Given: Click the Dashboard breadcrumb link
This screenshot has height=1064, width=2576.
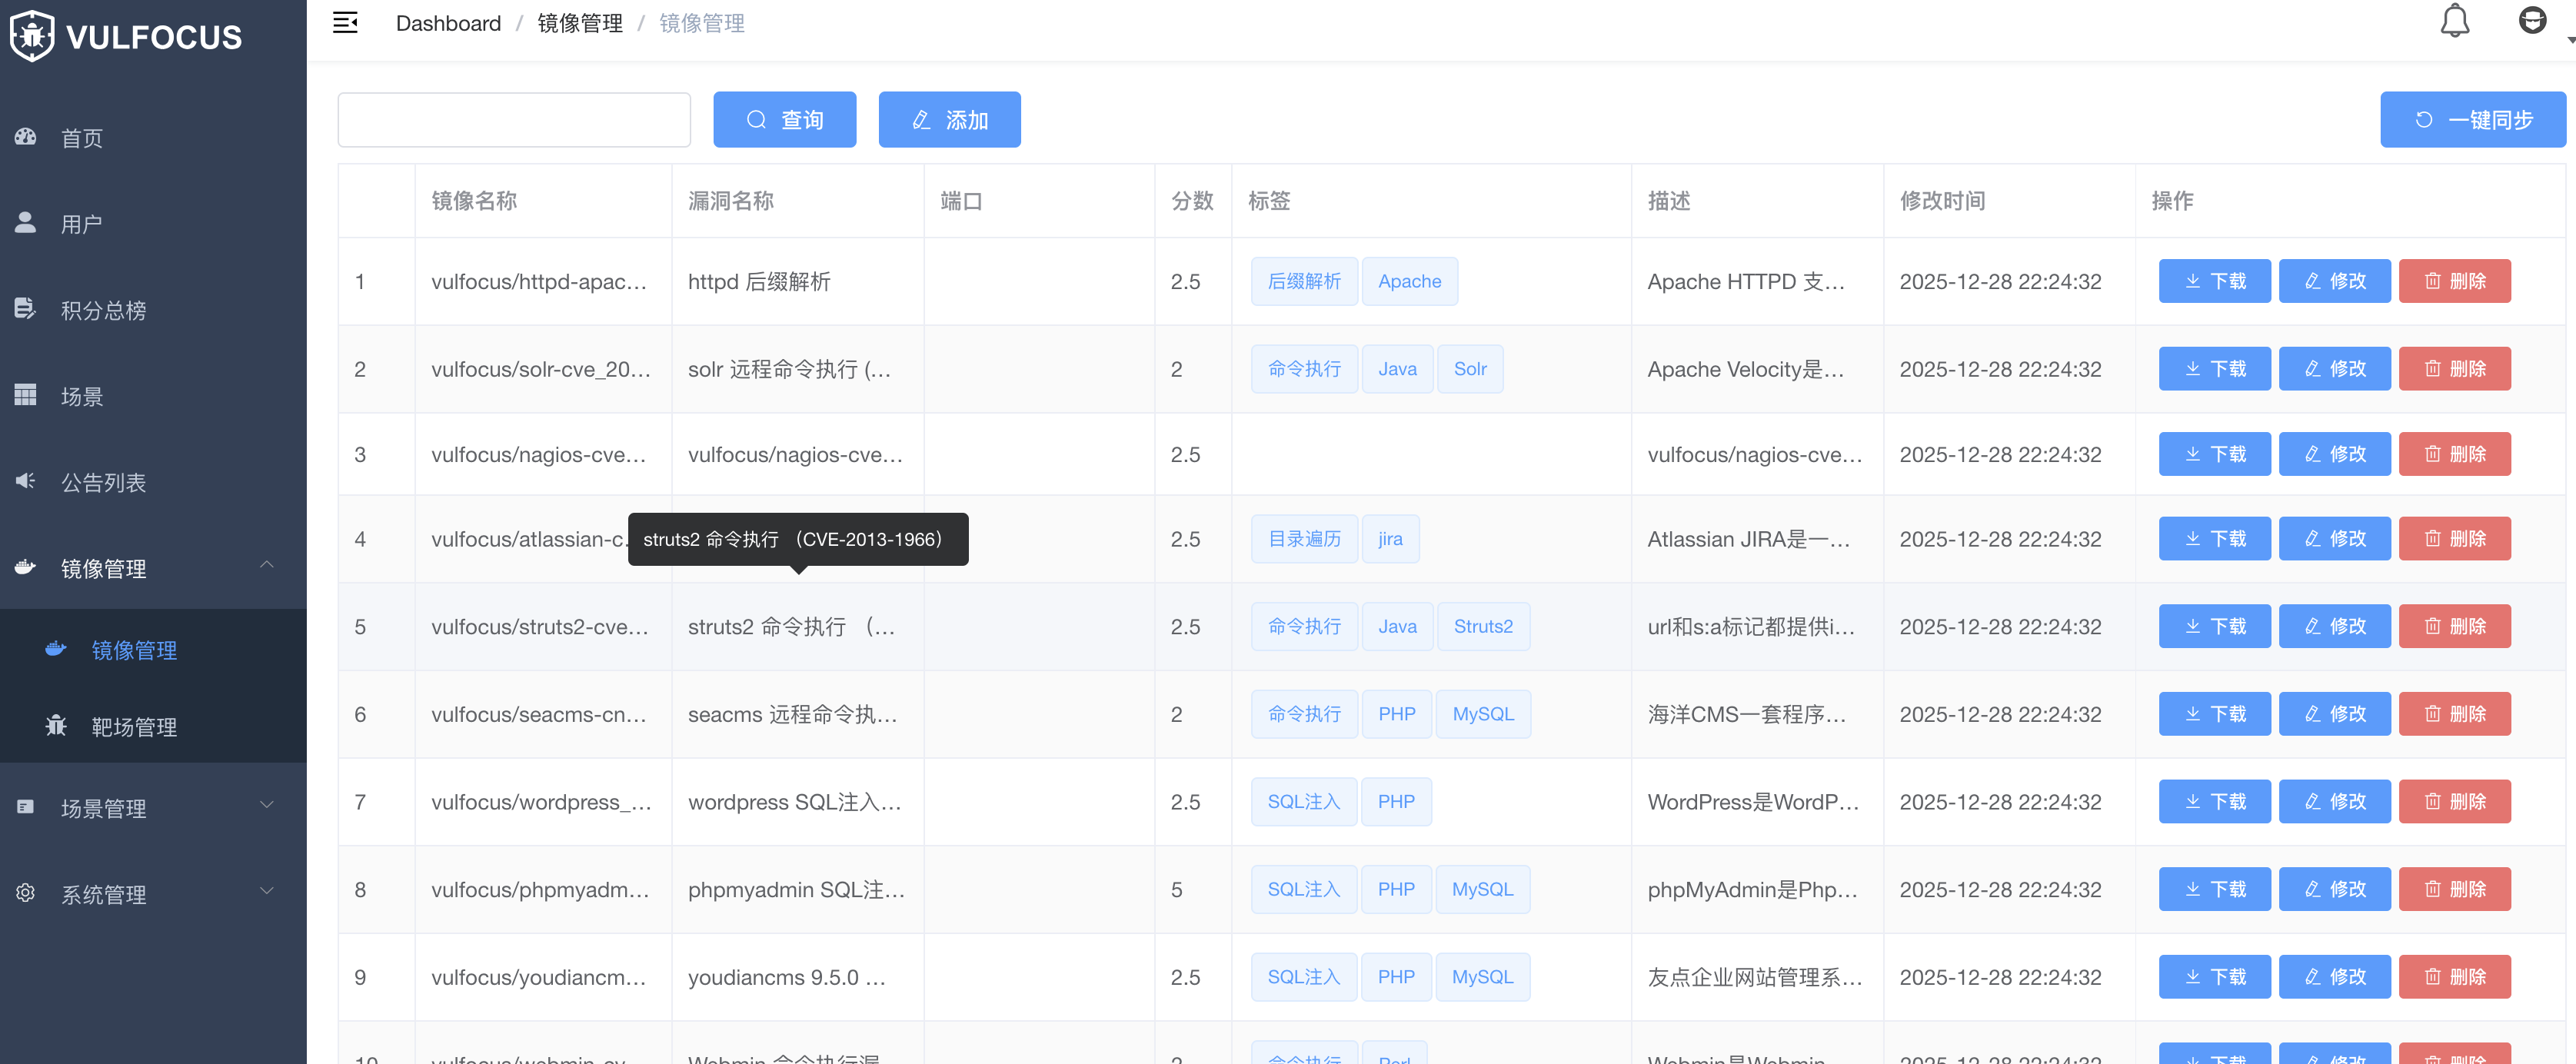Looking at the screenshot, I should pyautogui.click(x=448, y=23).
